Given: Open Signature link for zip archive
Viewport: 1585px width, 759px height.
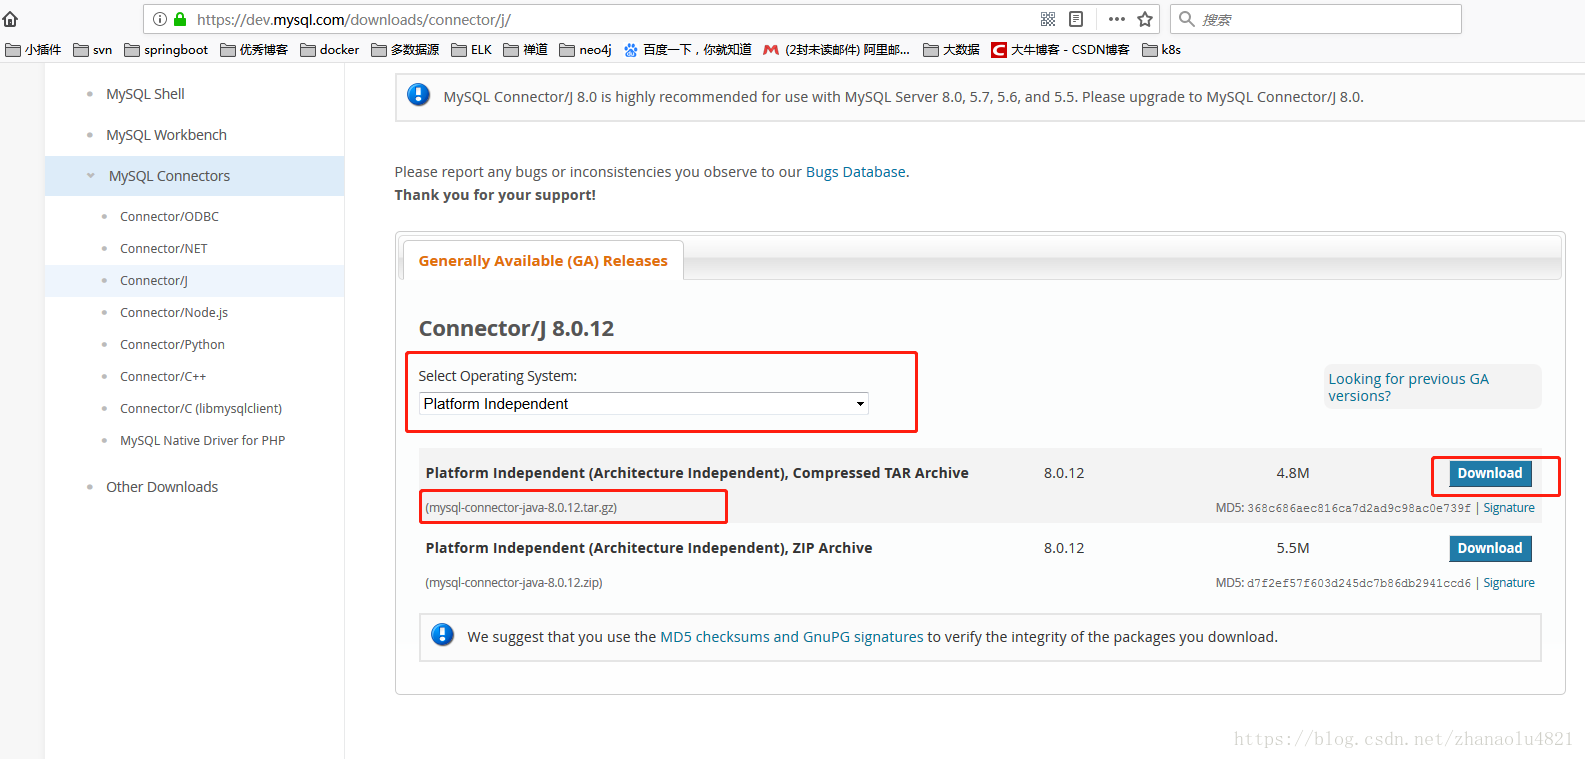Looking at the screenshot, I should [1509, 583].
